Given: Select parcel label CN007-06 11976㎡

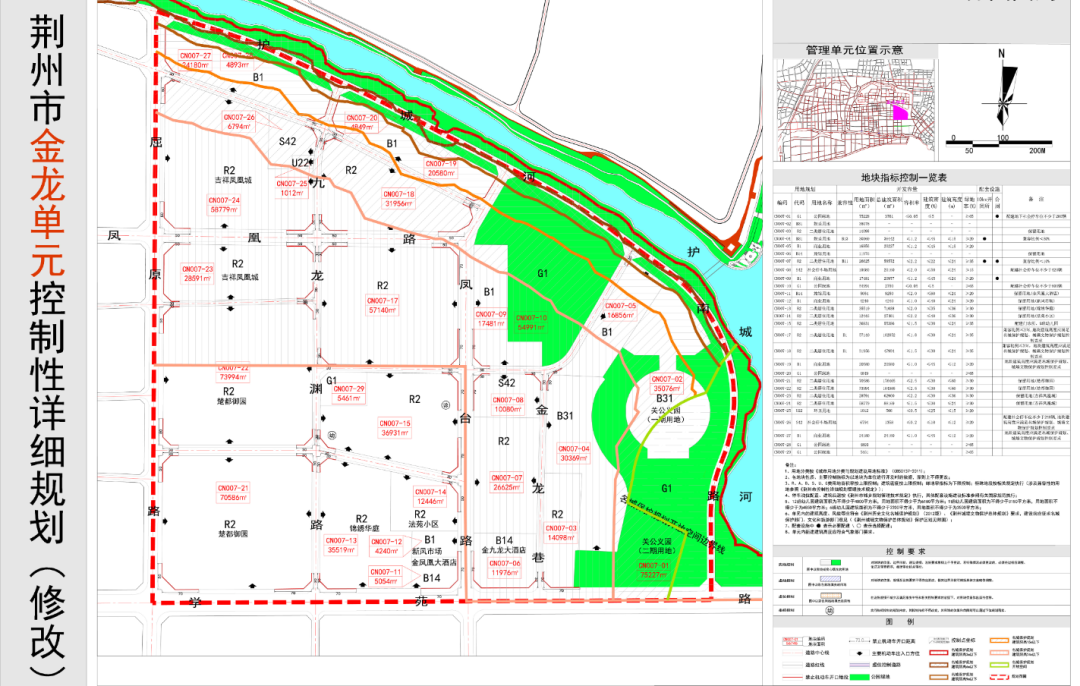Looking at the screenshot, I should click(505, 568).
